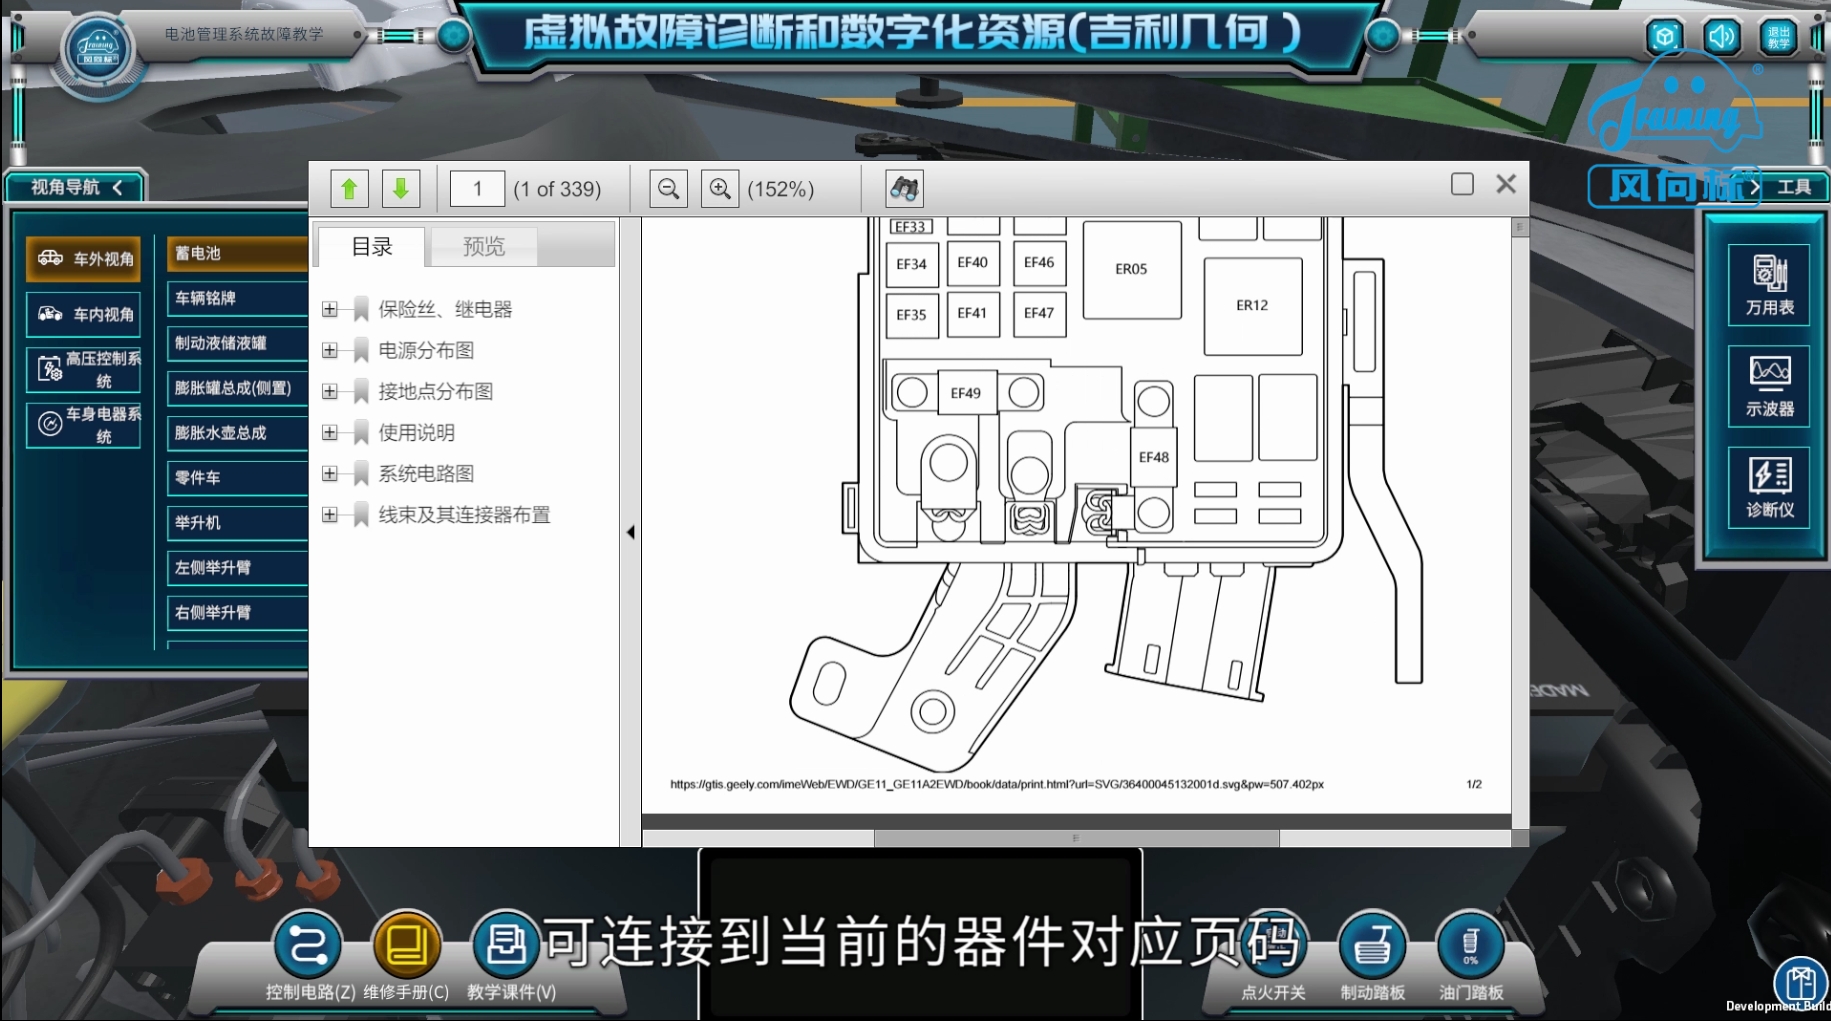Viewport: 1831px width, 1021px height.
Task: Click the horizontal scrollbar of the document
Action: 1076,838
